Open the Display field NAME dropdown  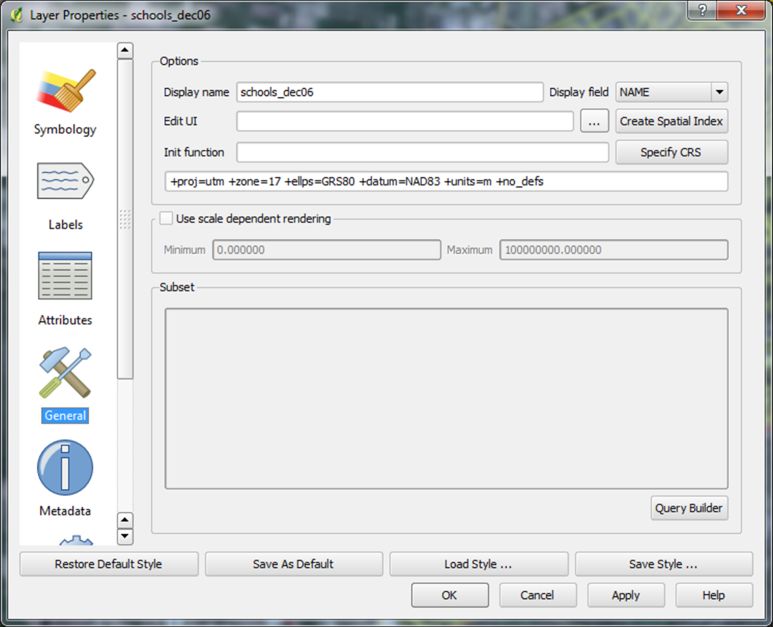(x=671, y=92)
